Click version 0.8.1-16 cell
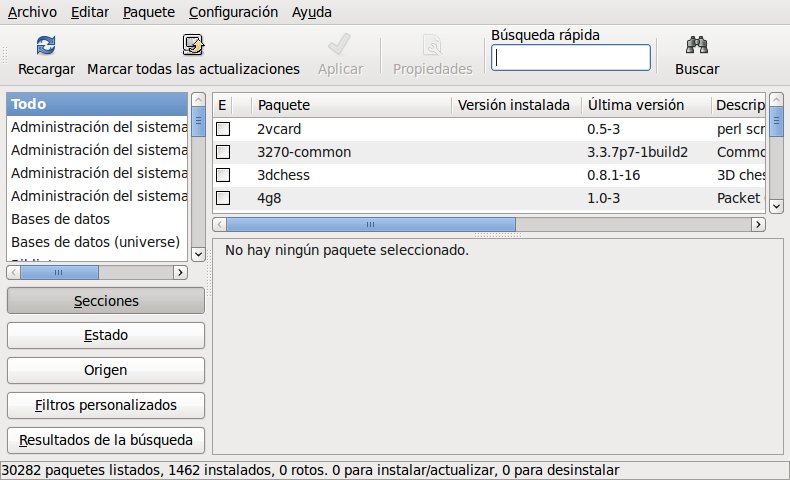Screen dimensions: 790x480 click(x=613, y=175)
